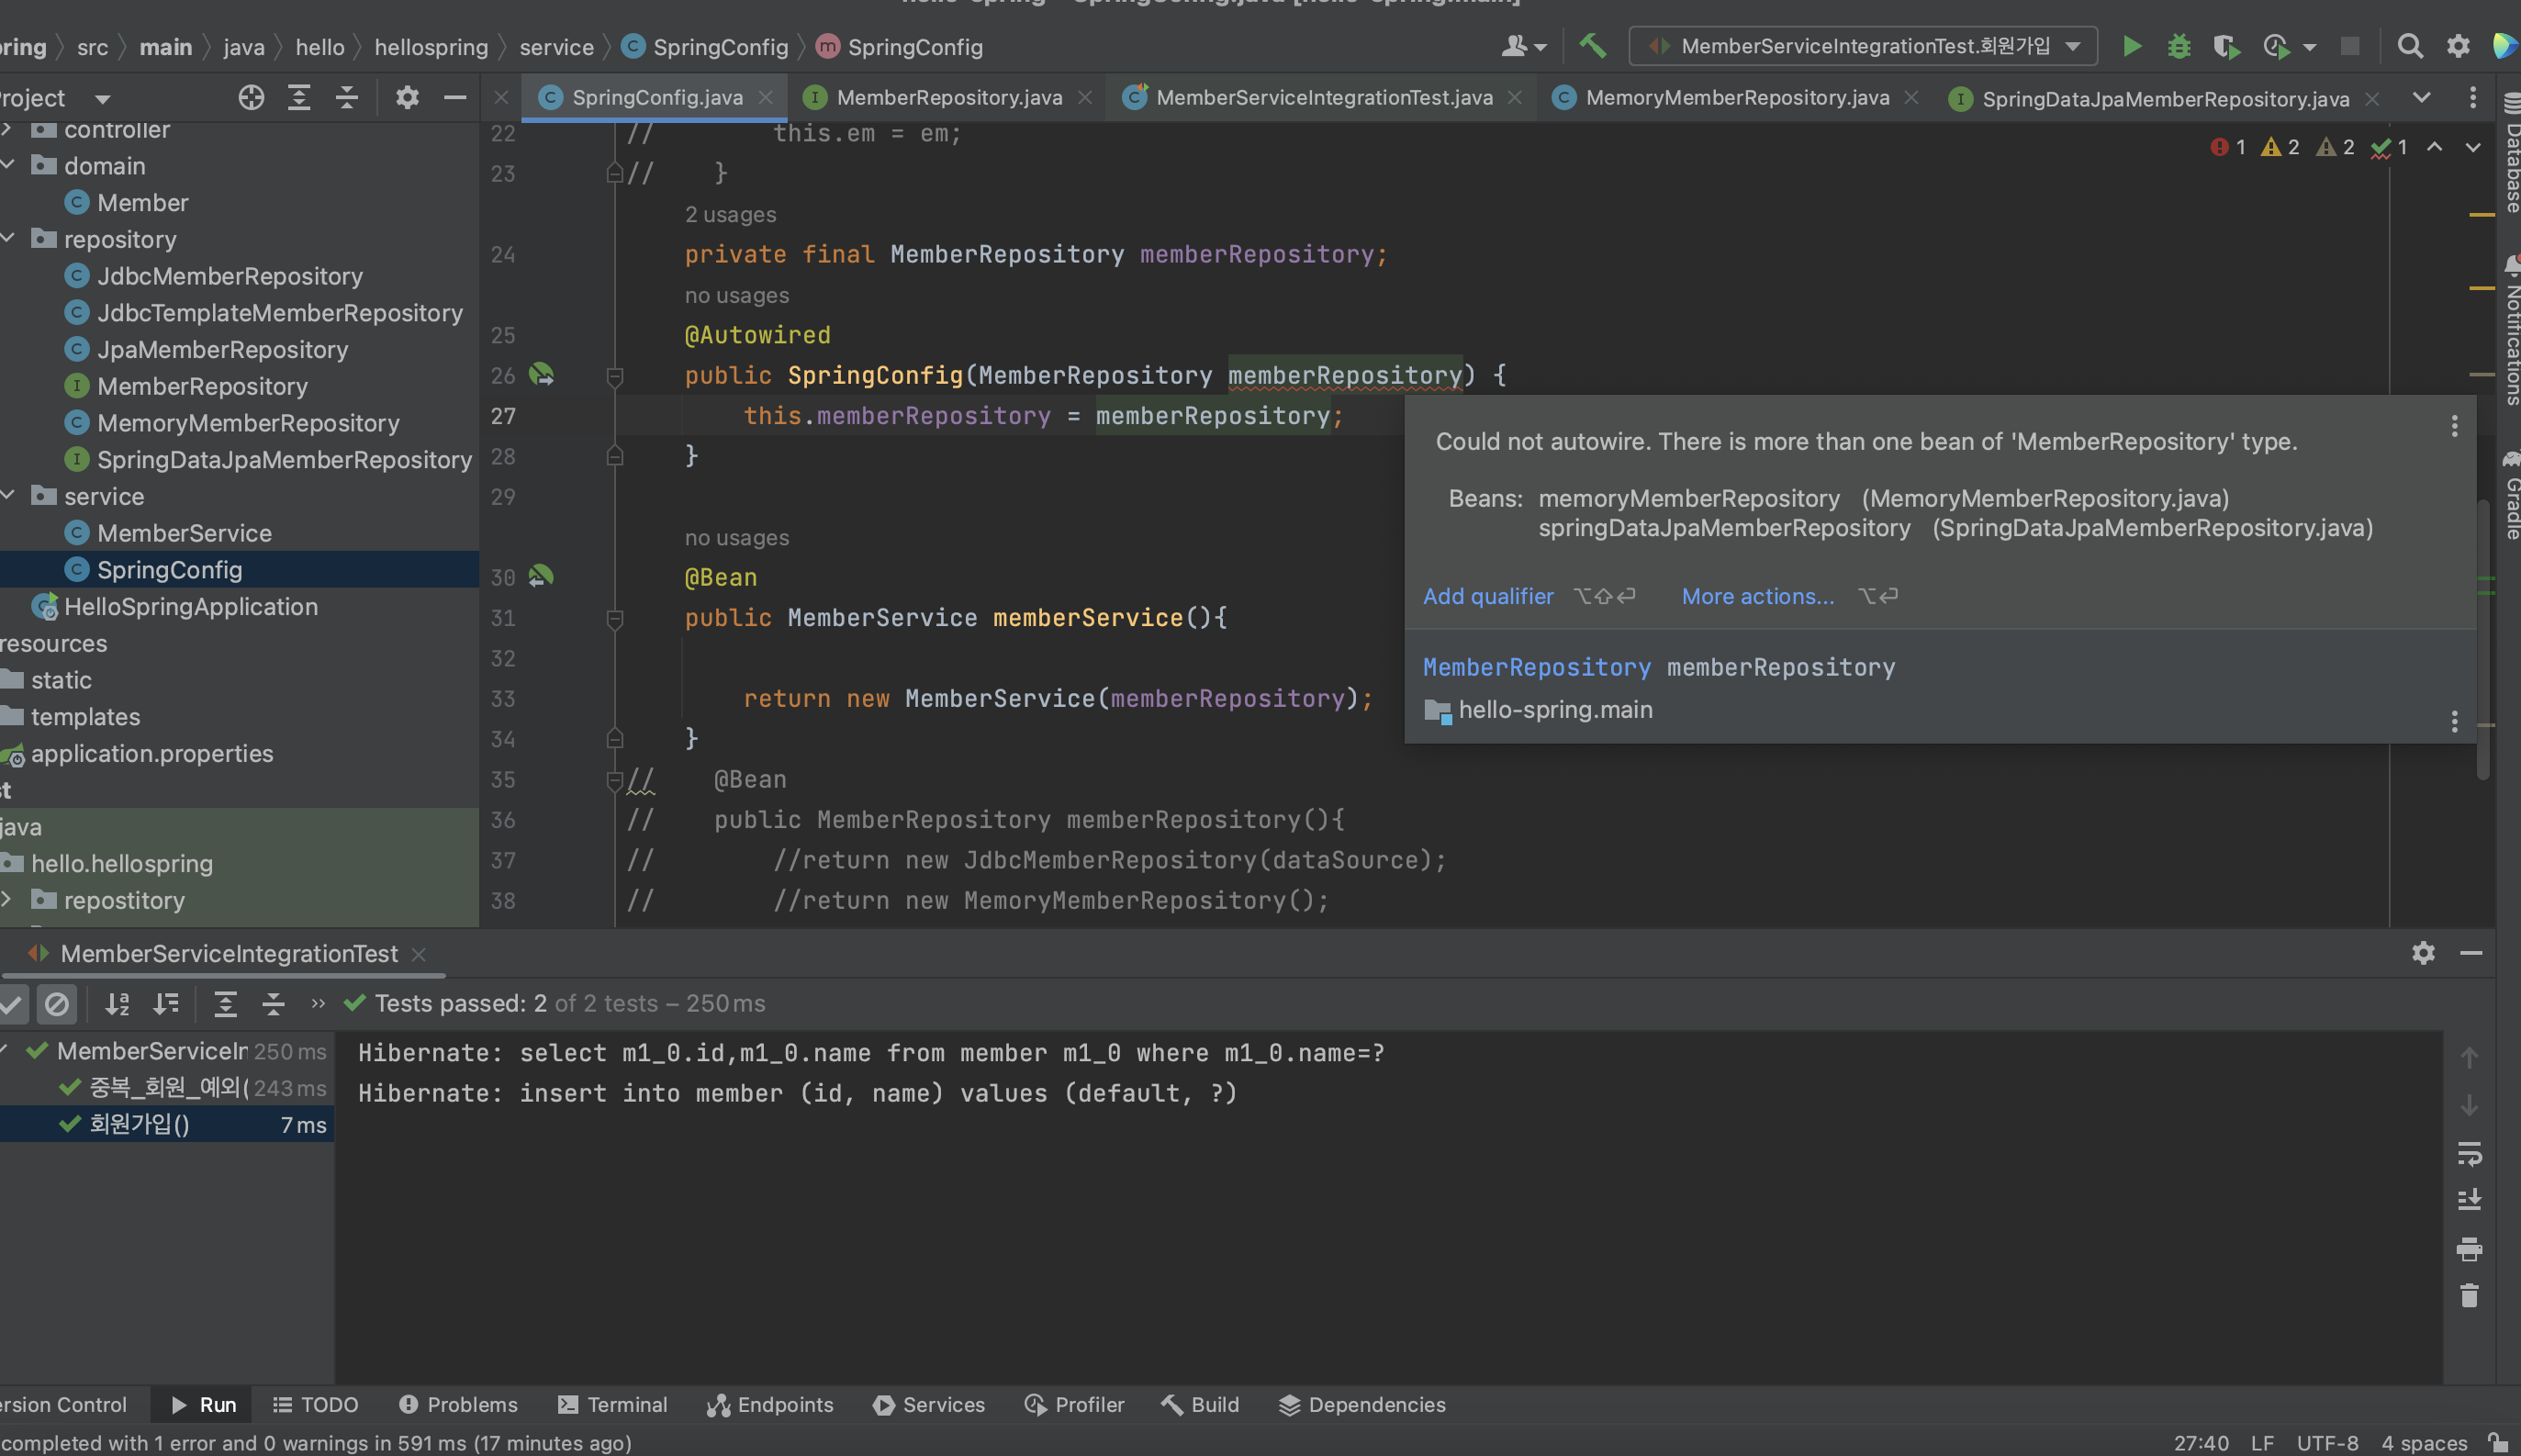Open Project panel options gear
The width and height of the screenshot is (2521, 1456).
(x=406, y=97)
